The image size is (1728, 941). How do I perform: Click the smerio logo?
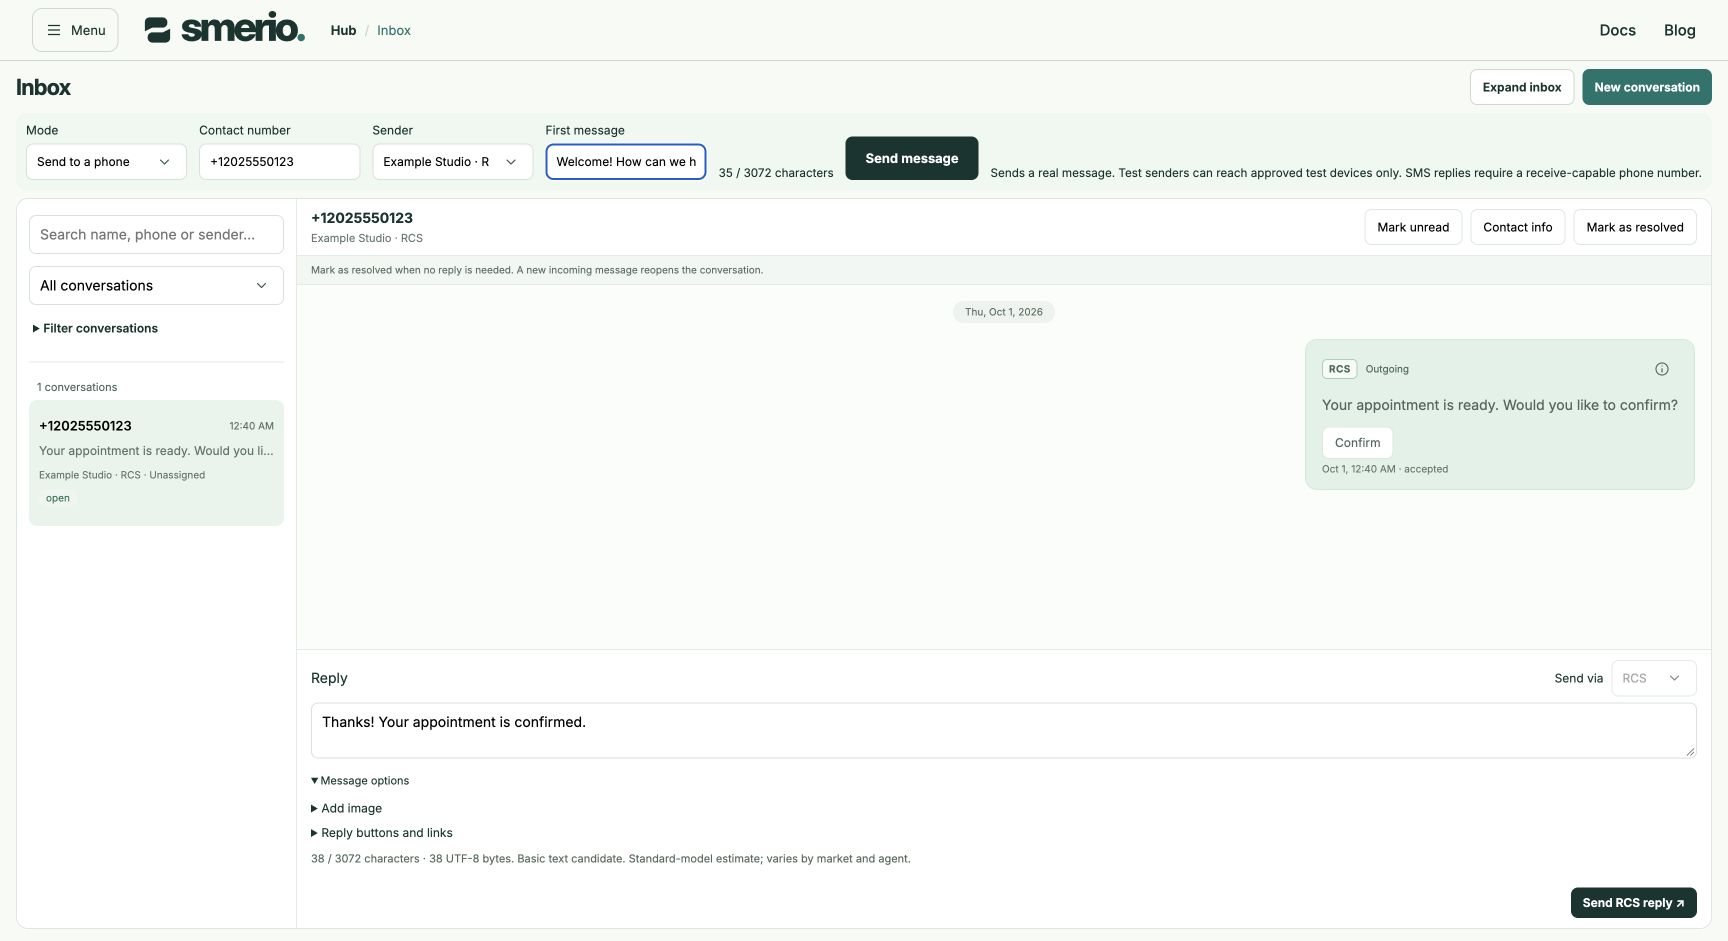224,29
